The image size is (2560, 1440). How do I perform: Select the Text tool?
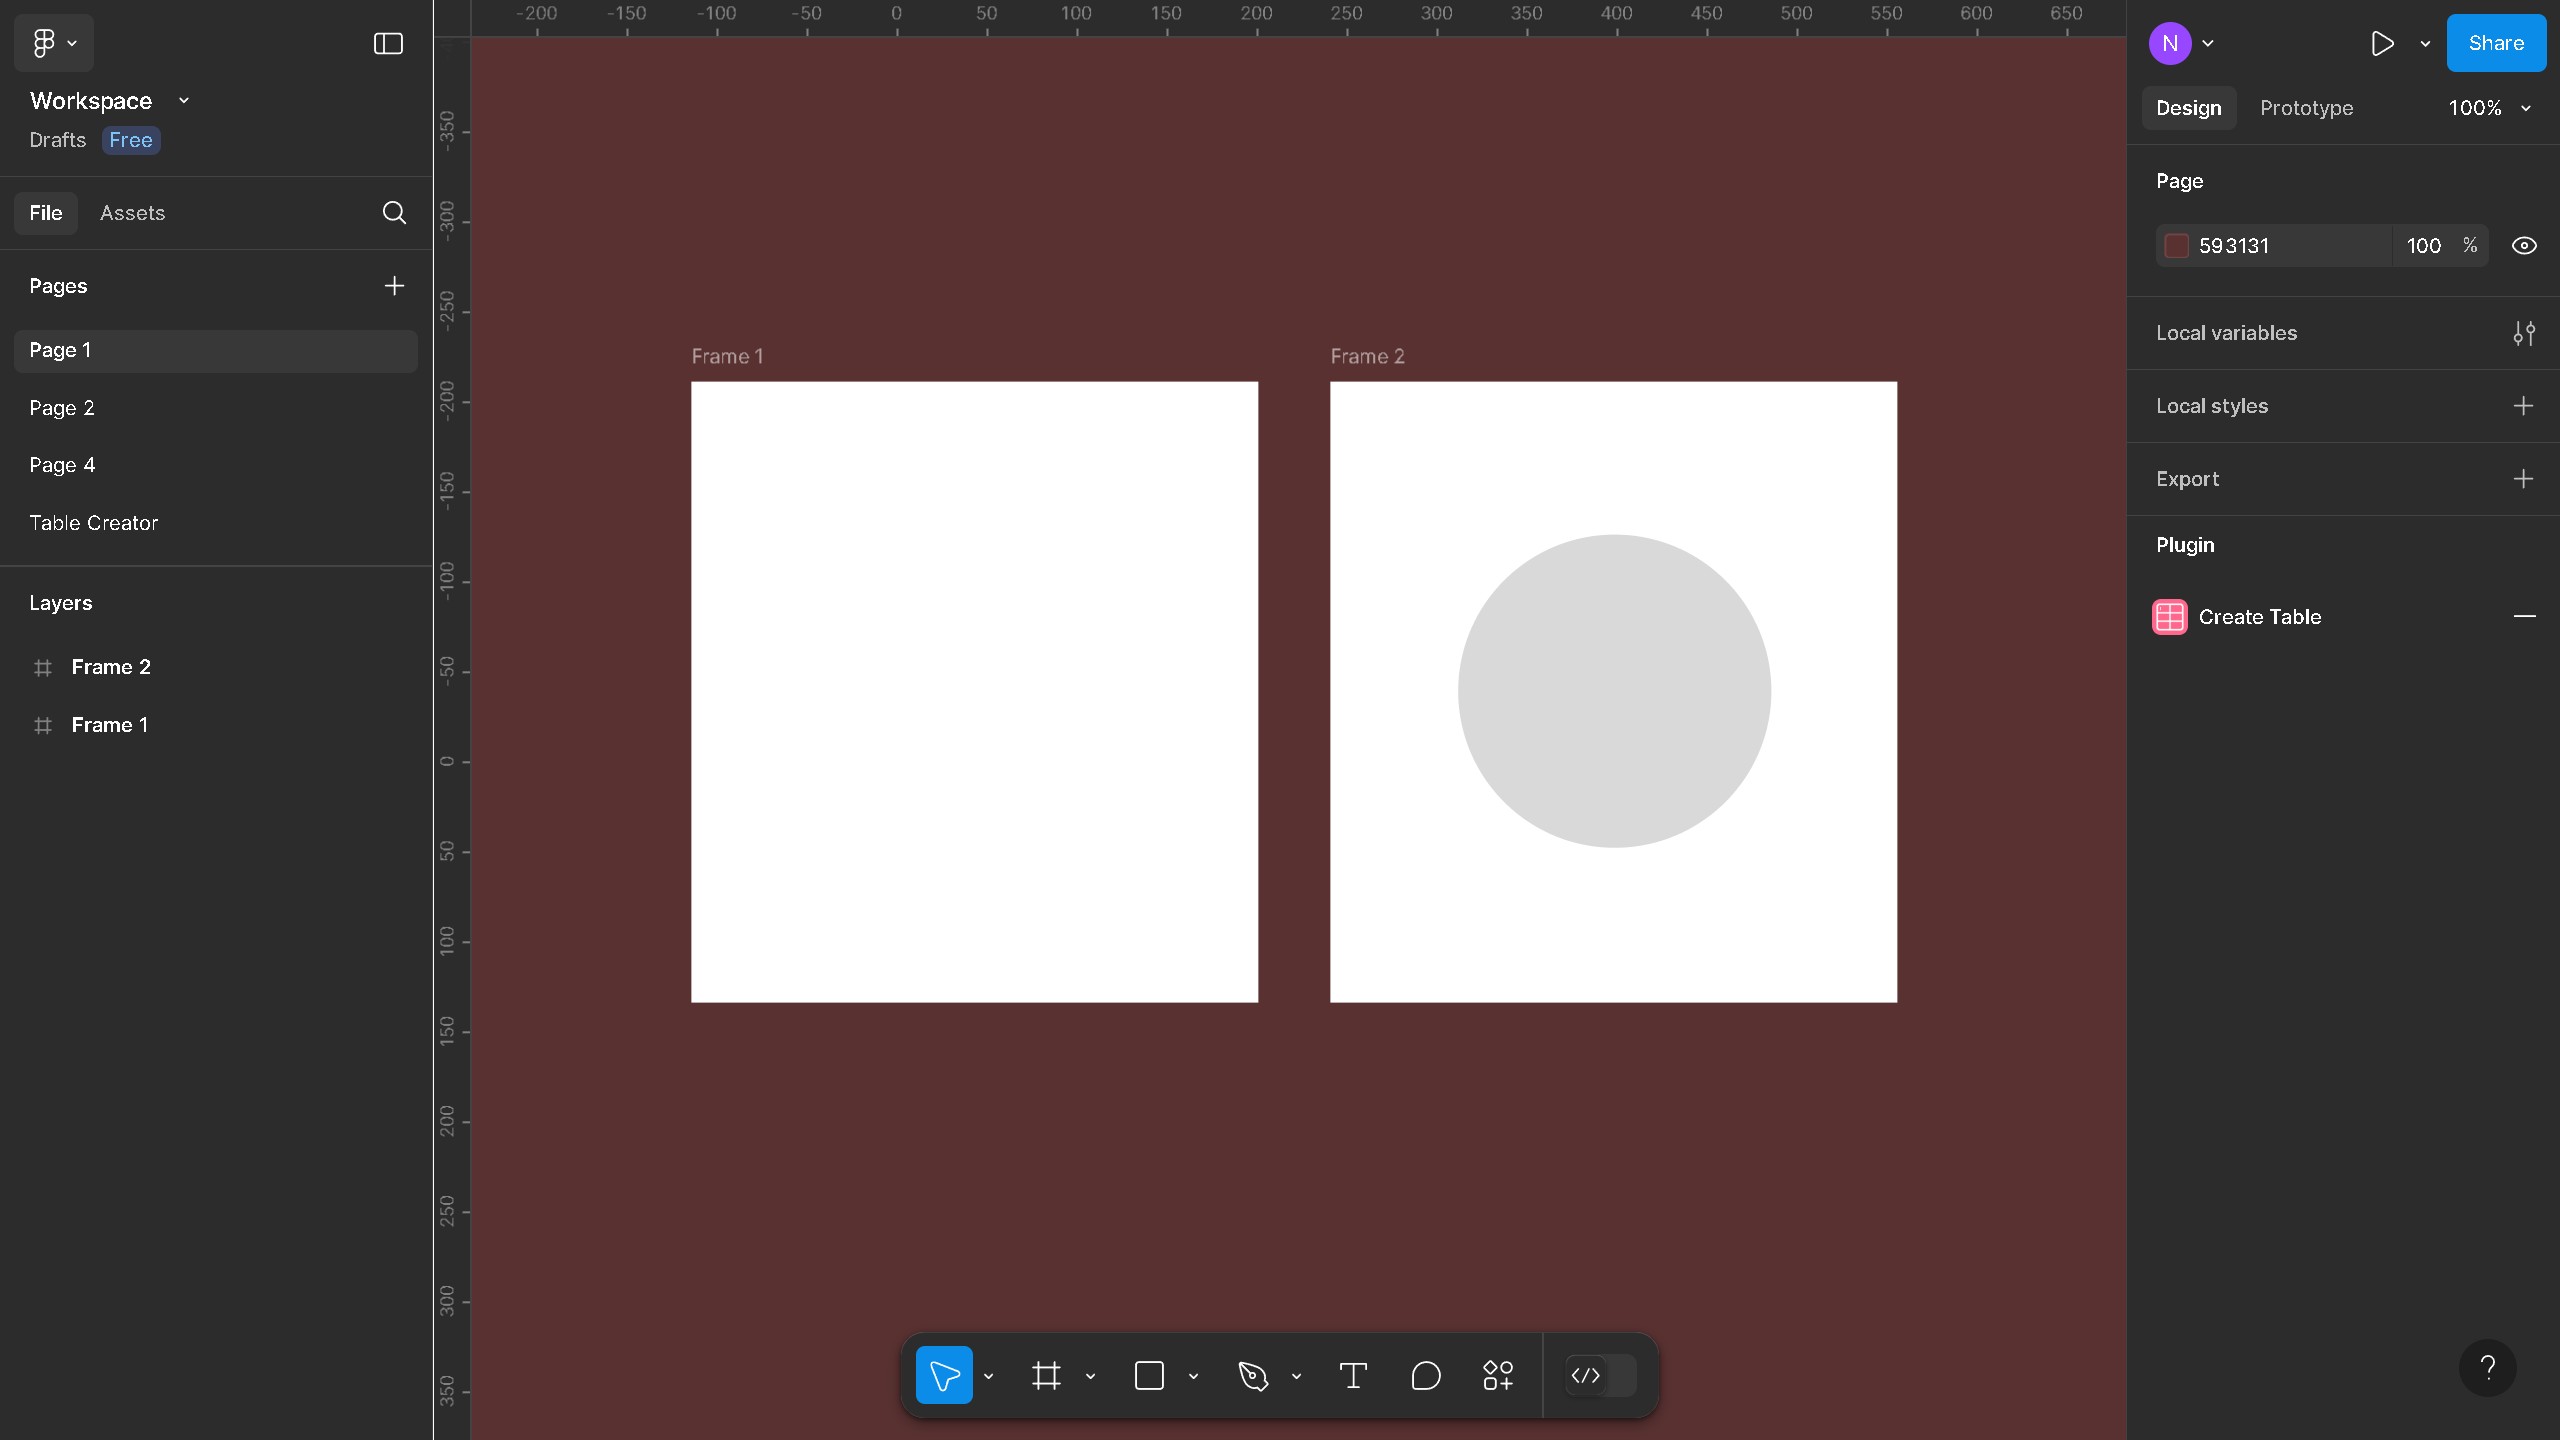click(x=1352, y=1375)
